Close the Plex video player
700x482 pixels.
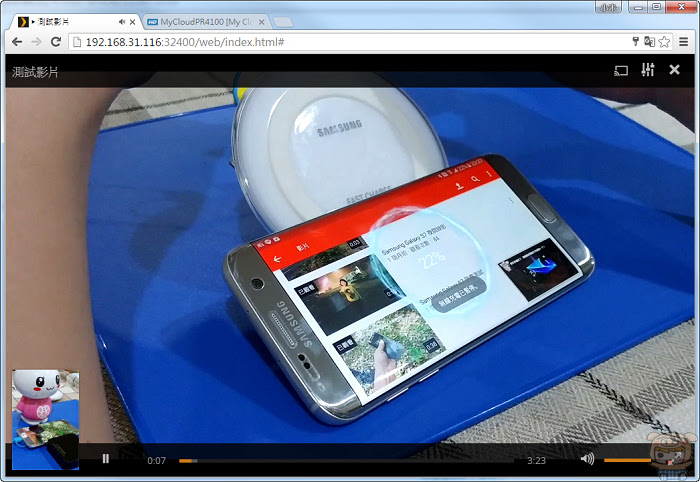pyautogui.click(x=675, y=70)
